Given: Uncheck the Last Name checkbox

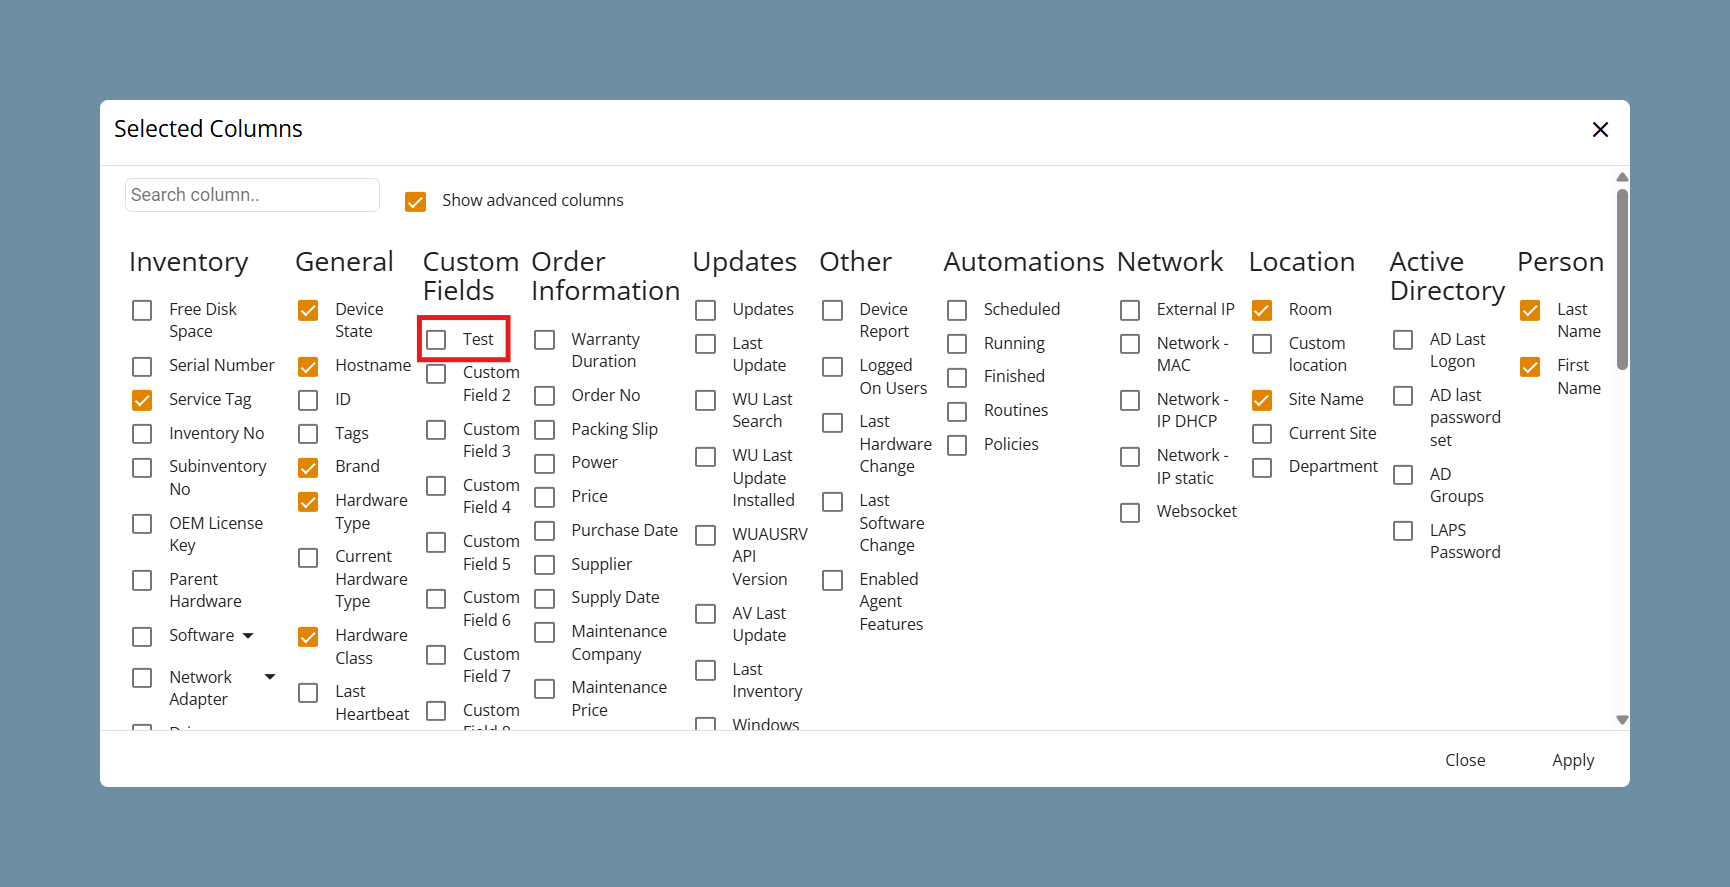Looking at the screenshot, I should tap(1530, 311).
